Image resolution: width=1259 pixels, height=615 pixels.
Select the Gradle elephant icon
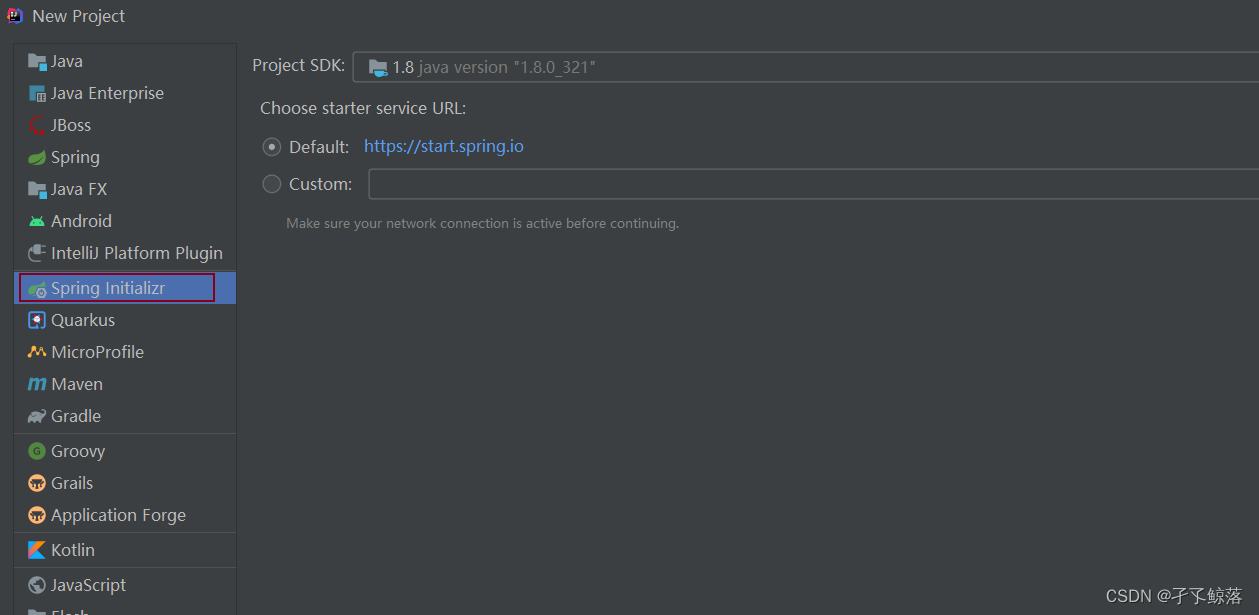[37, 416]
